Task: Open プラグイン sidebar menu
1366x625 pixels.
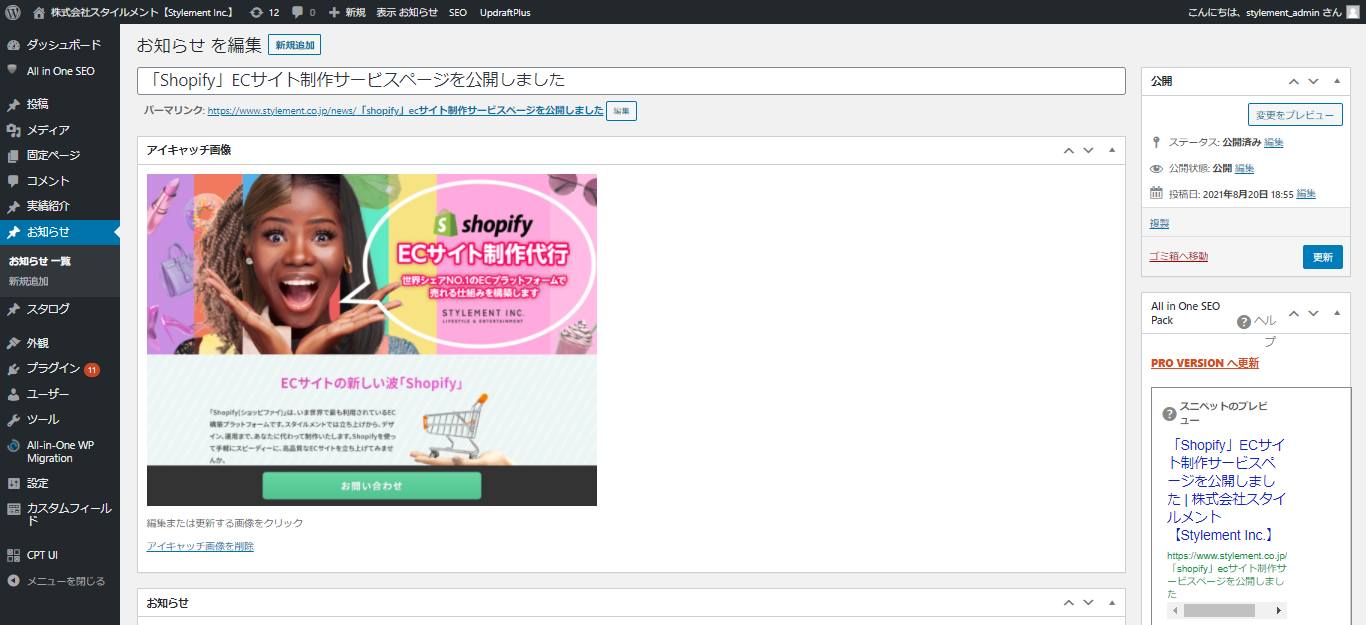Action: tap(60, 369)
